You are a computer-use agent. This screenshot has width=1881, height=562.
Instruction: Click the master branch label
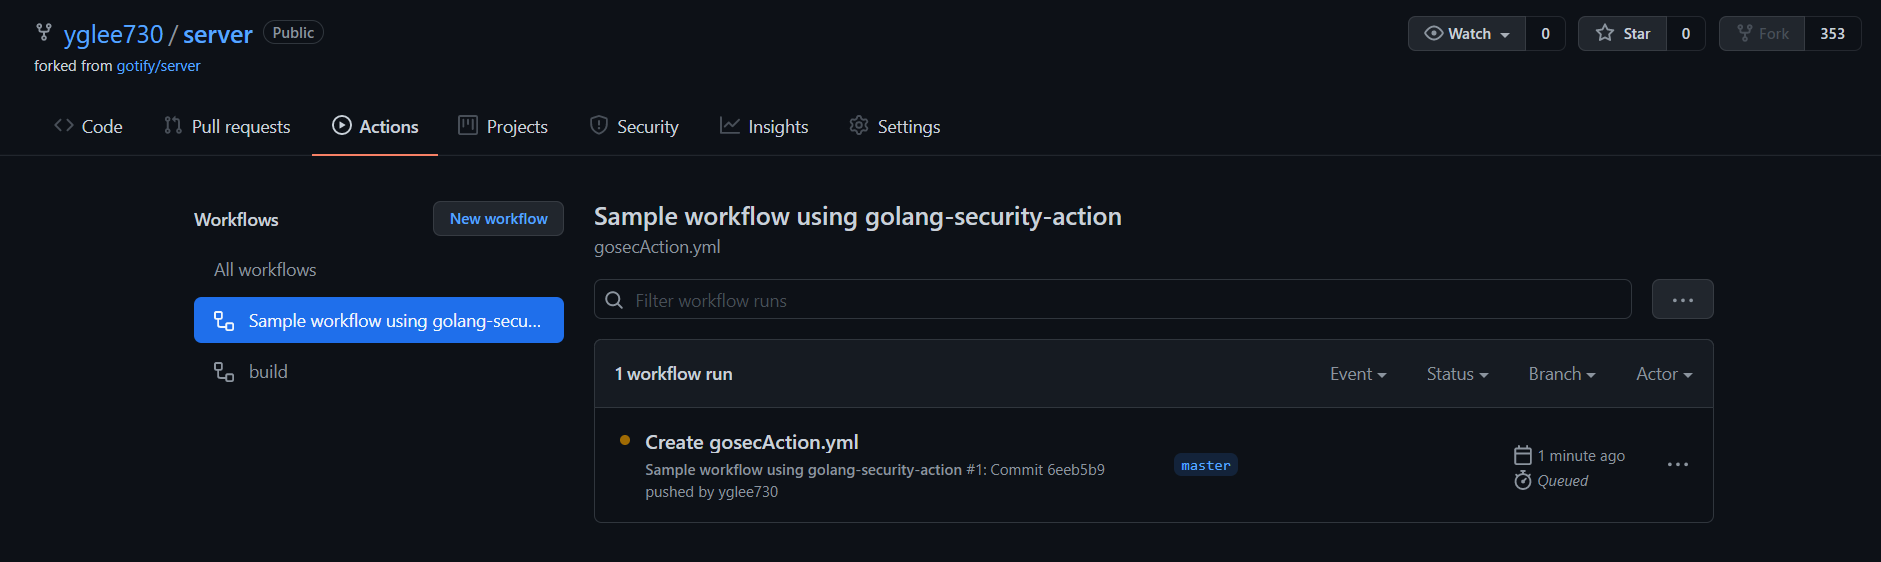(1206, 465)
